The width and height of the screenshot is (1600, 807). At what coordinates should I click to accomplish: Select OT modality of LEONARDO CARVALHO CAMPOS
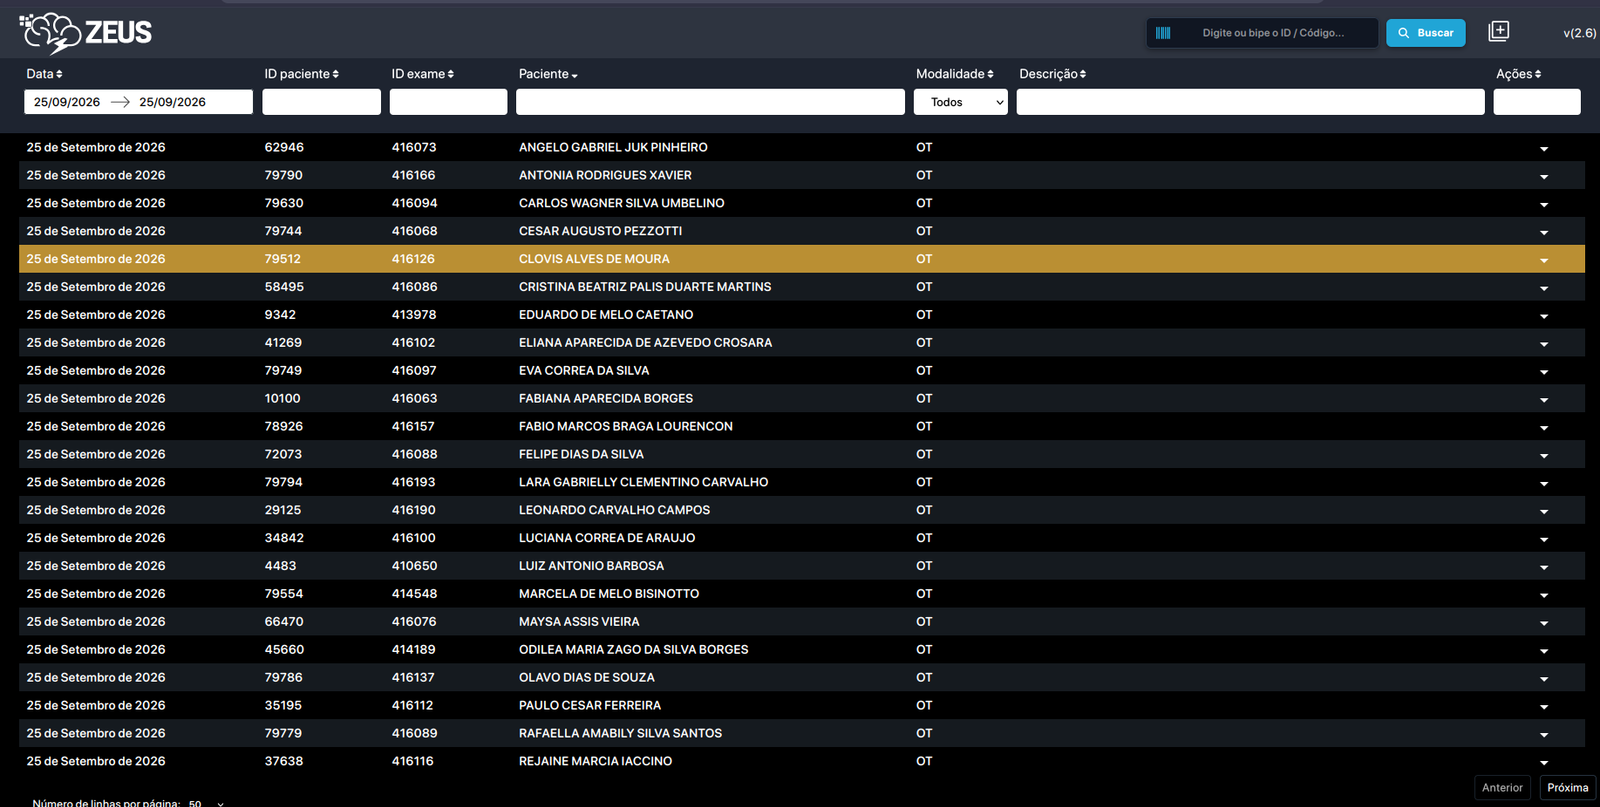(924, 510)
